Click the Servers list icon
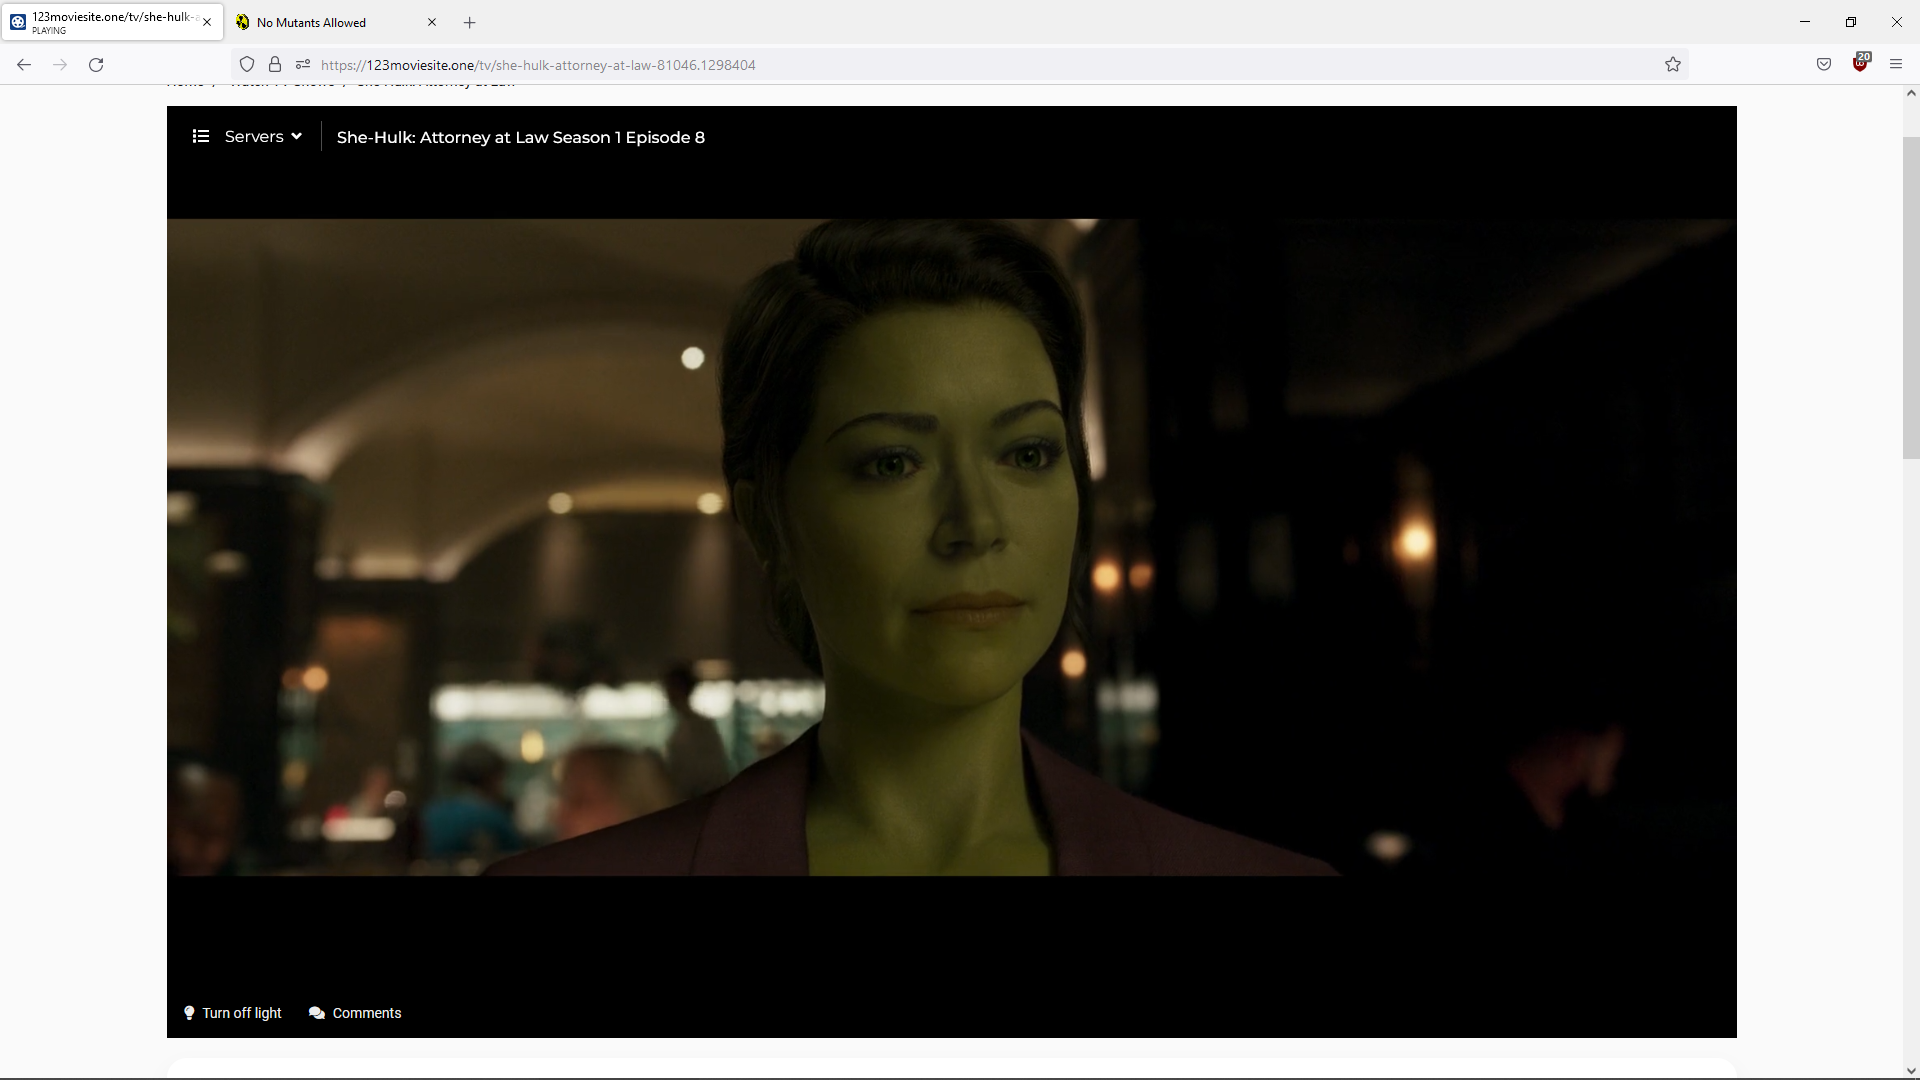The image size is (1920, 1080). tap(201, 136)
